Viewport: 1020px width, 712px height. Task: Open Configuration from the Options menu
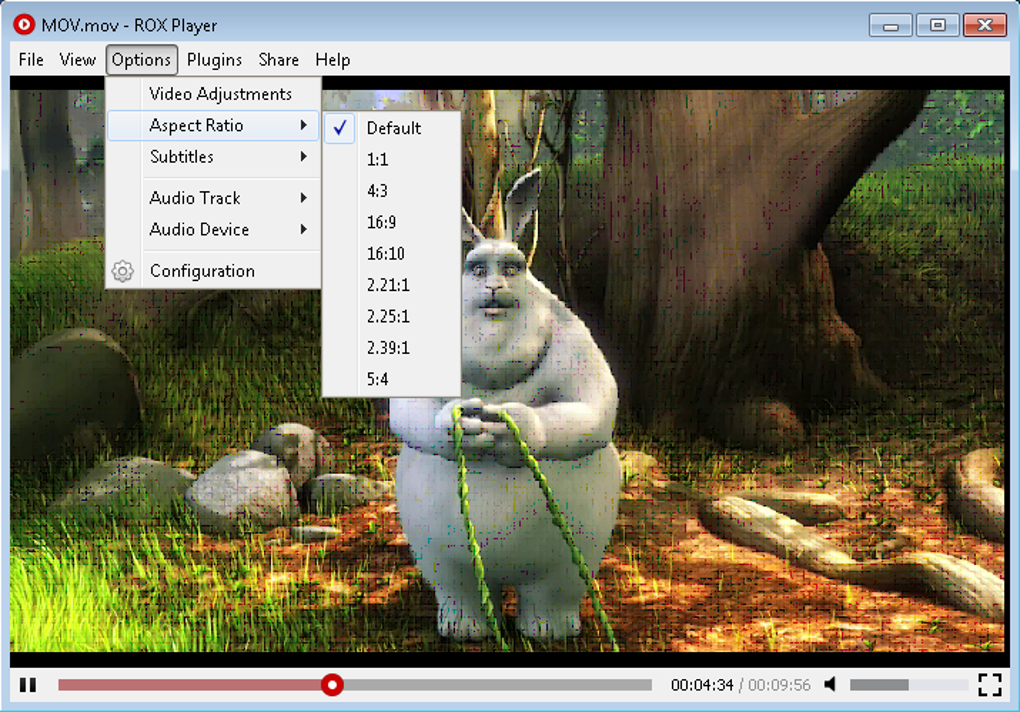(x=213, y=271)
